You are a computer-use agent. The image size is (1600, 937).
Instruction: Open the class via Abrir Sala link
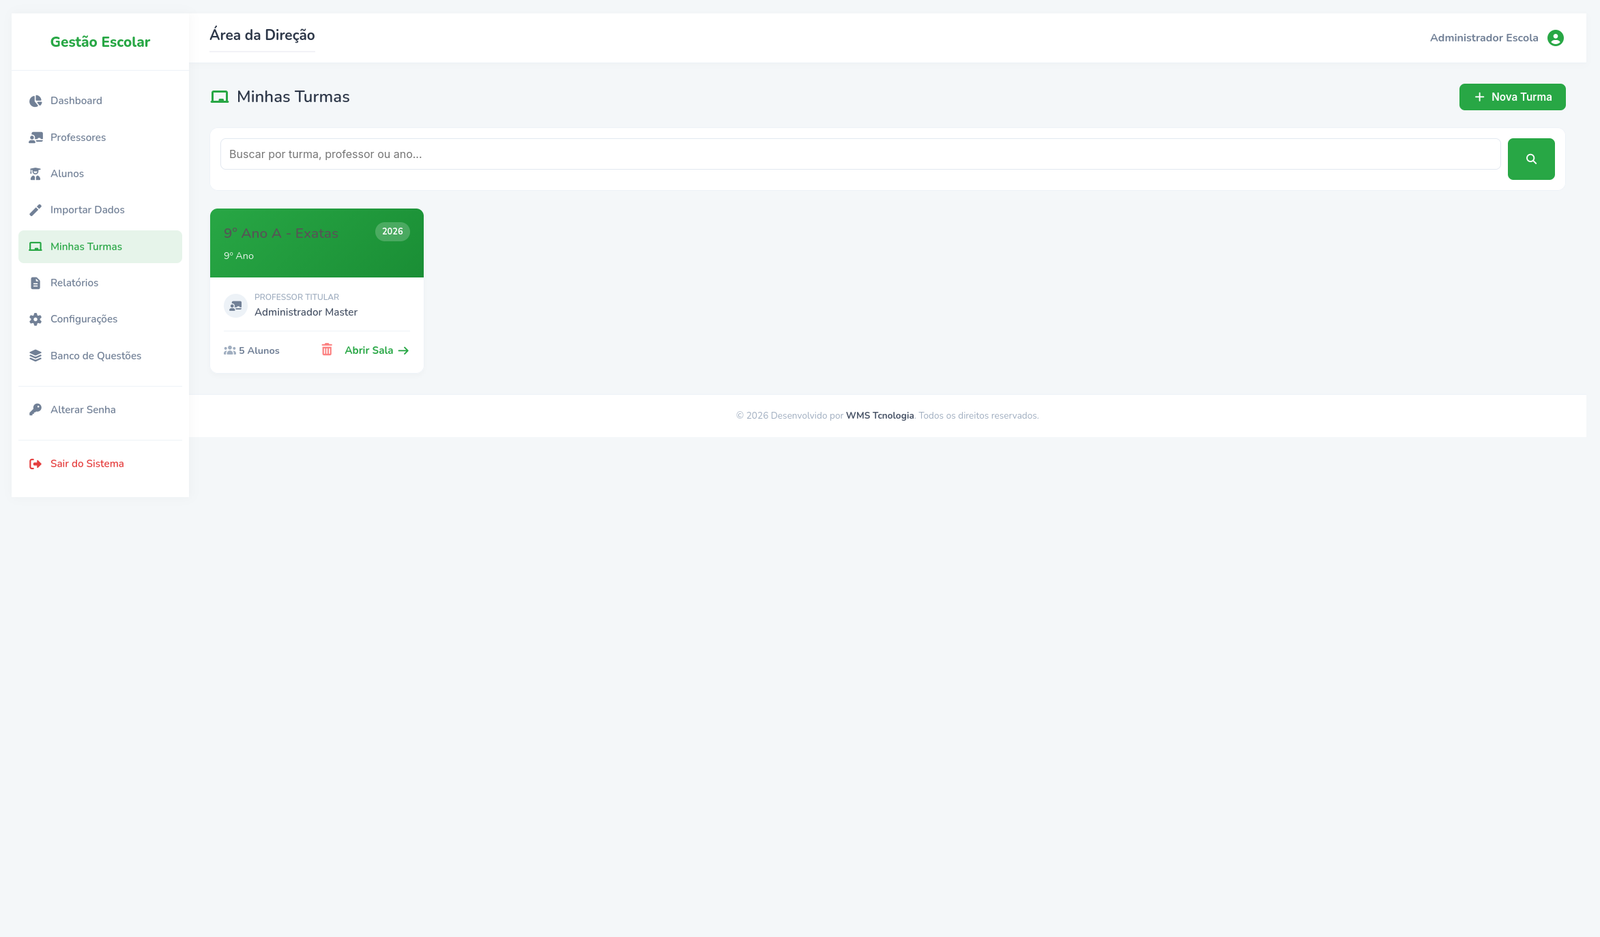(376, 351)
